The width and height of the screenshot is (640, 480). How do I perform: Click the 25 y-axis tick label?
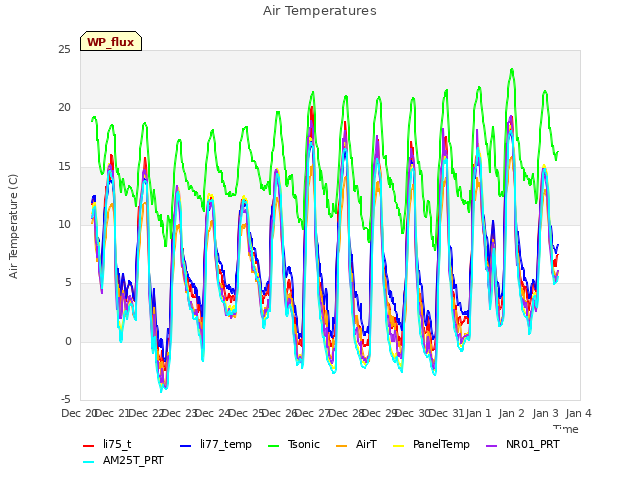(x=64, y=49)
